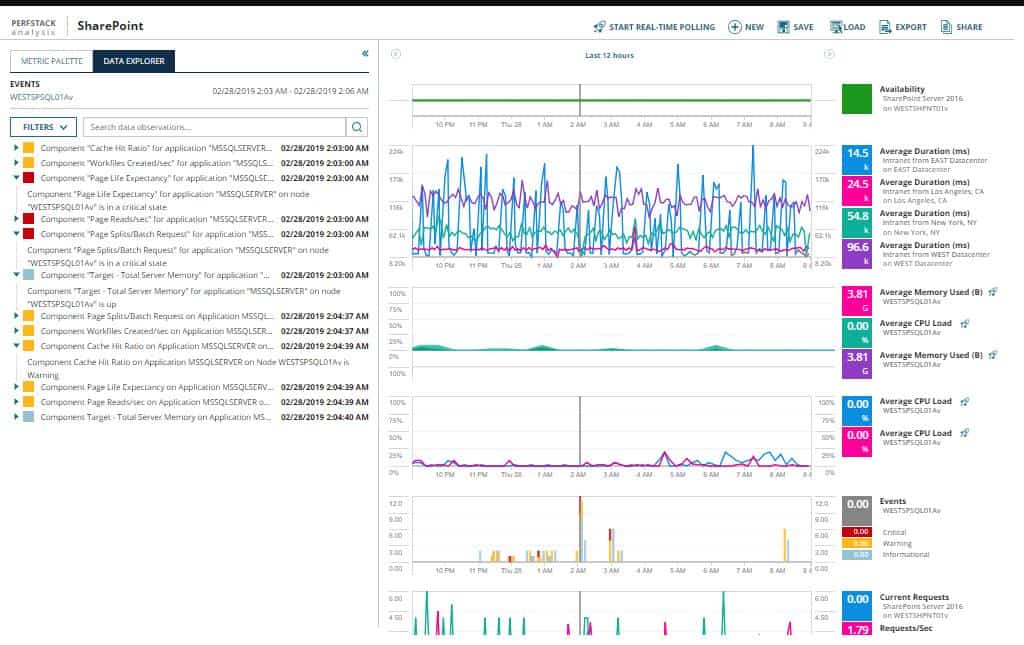The image size is (1024, 645).
Task: Click the real-time icon beside blue Average CPU Load
Action: coord(965,401)
